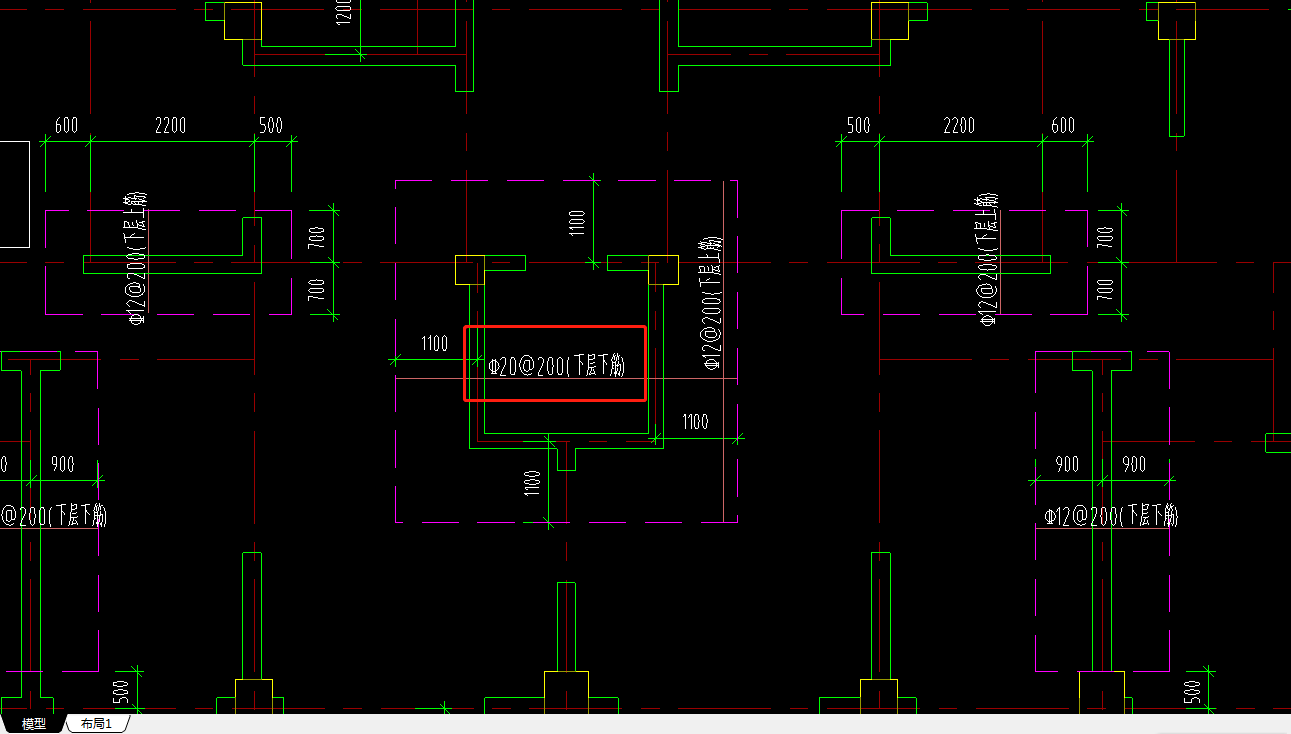
Task: Open the 布局1 layout tab
Action: click(x=96, y=724)
